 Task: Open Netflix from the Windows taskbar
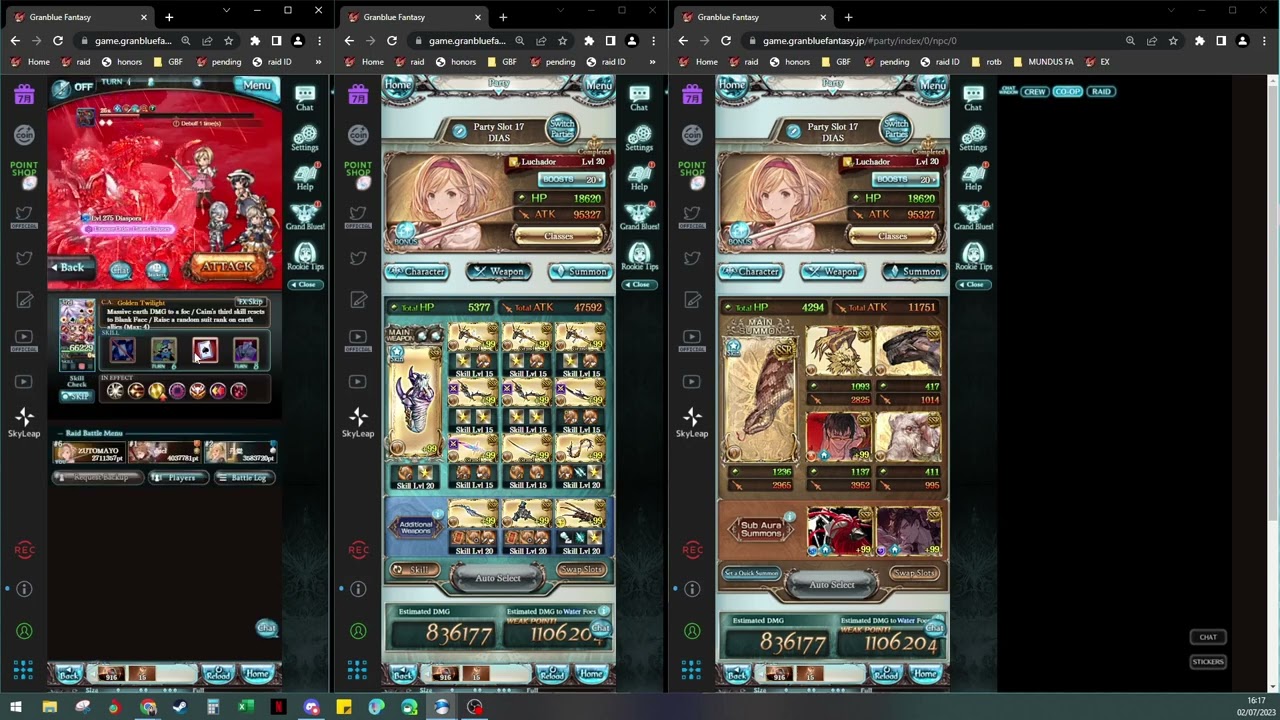tap(279, 707)
